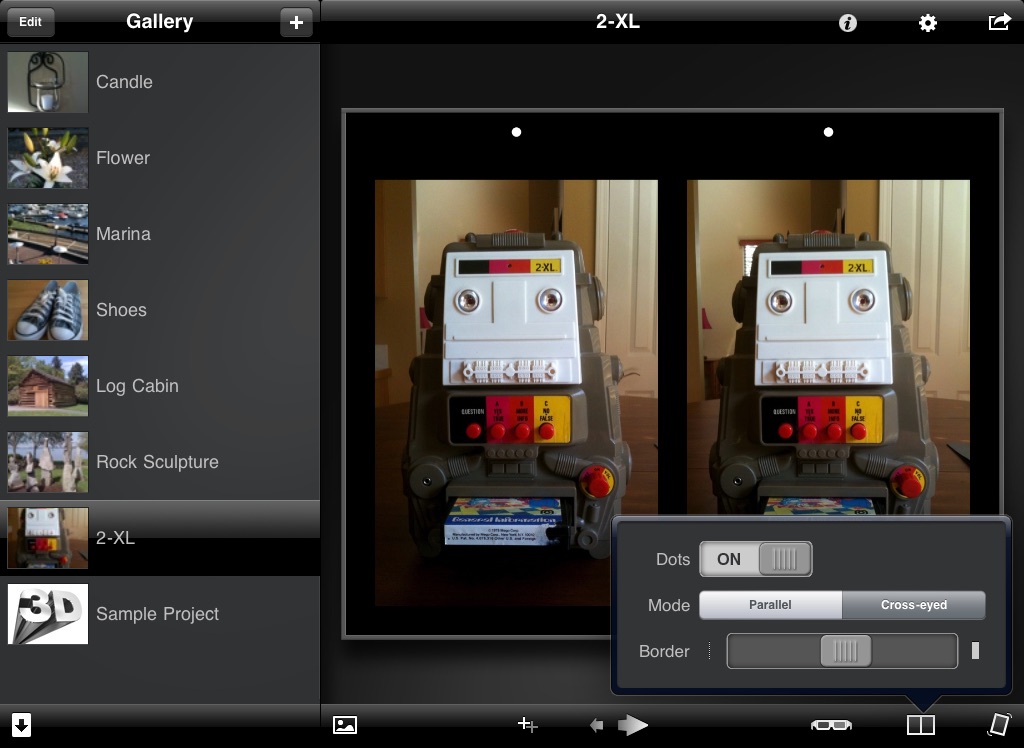Open the Sample Project entry

tap(160, 614)
